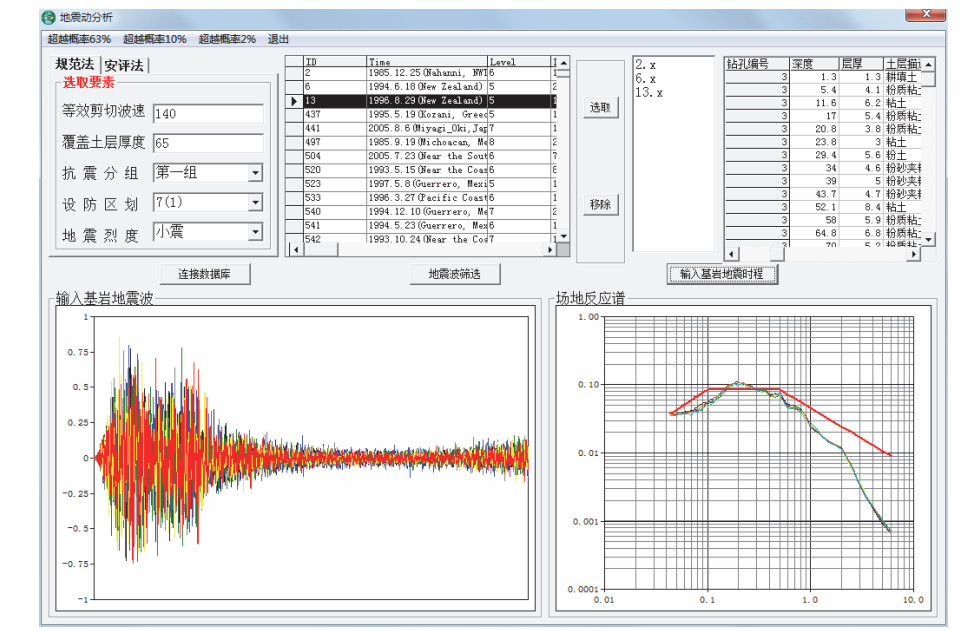
Task: Click the right arrow of the earthquake table horizontal scrollbar
Action: [550, 250]
